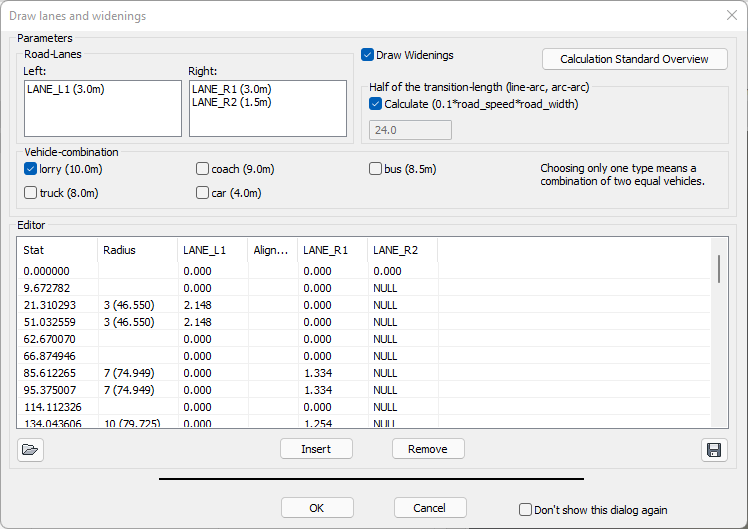Select the car (4.0m) checkbox

tap(203, 193)
